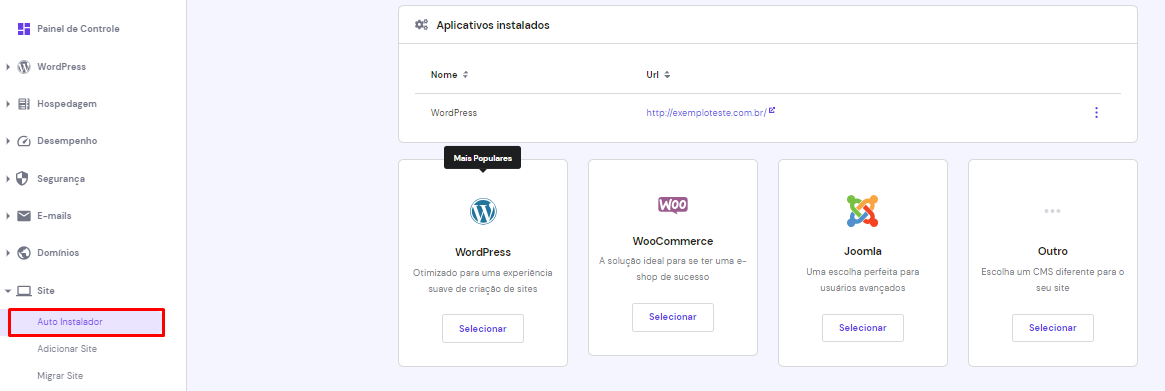This screenshot has height=391, width=1165.
Task: Click the Desempenho sidebar label
Action: coord(67,140)
